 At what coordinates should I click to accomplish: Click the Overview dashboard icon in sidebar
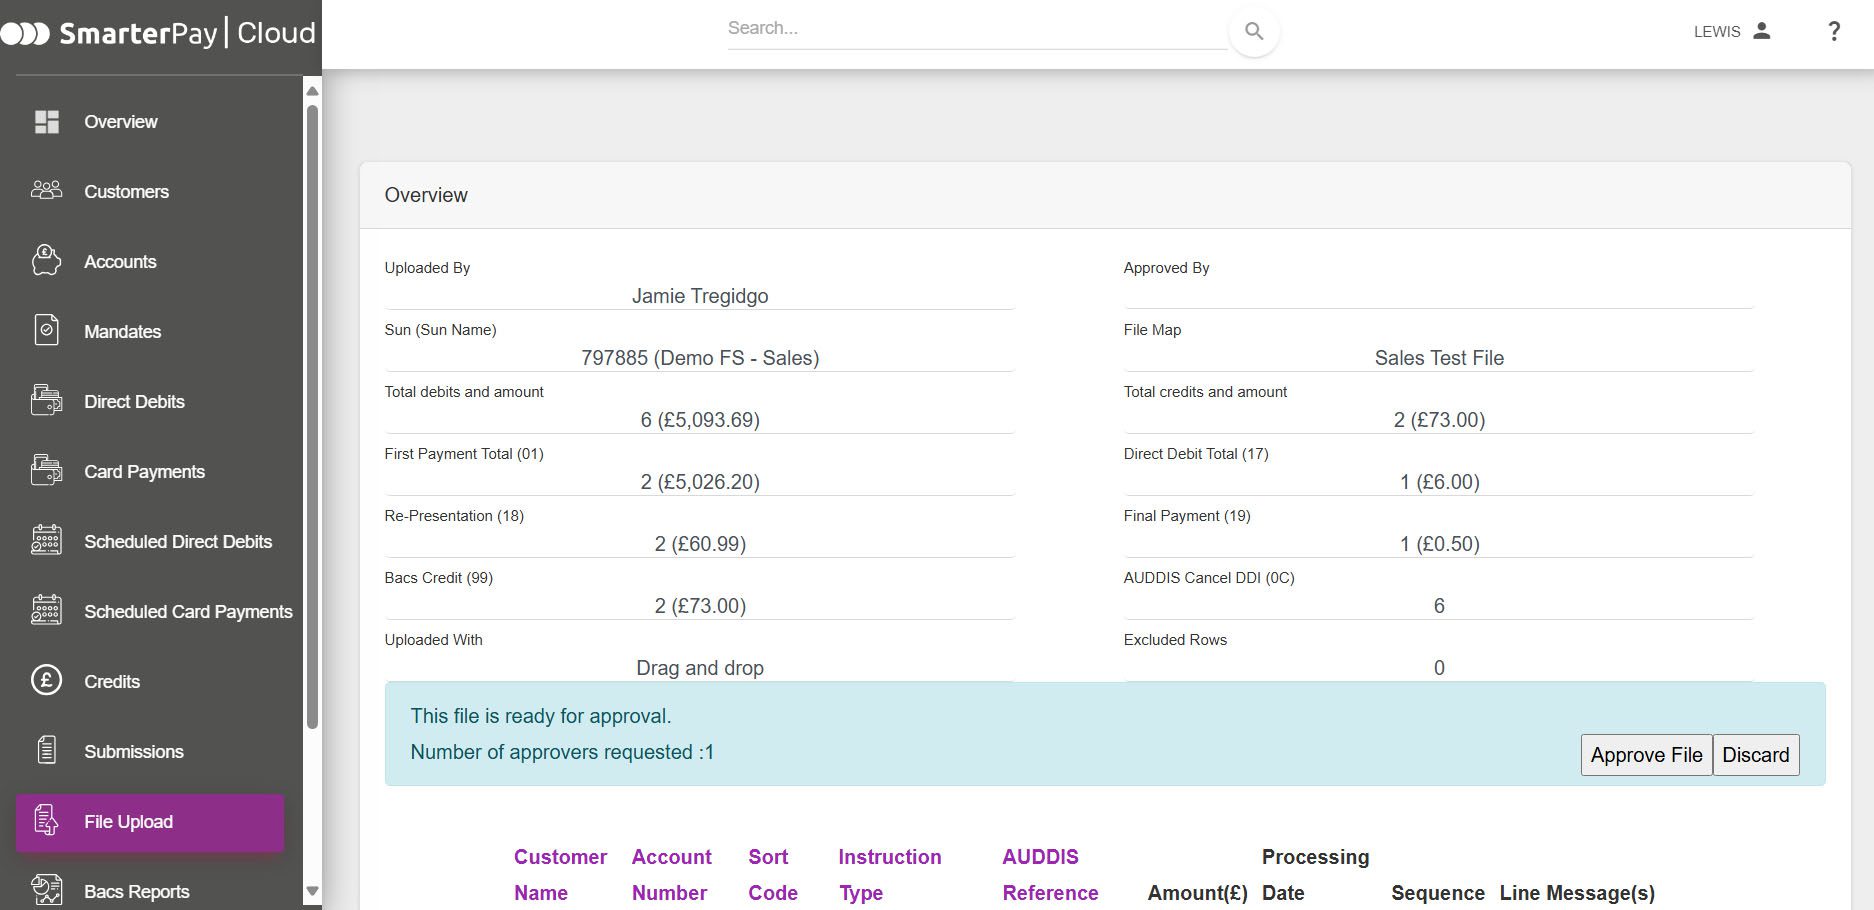point(47,122)
